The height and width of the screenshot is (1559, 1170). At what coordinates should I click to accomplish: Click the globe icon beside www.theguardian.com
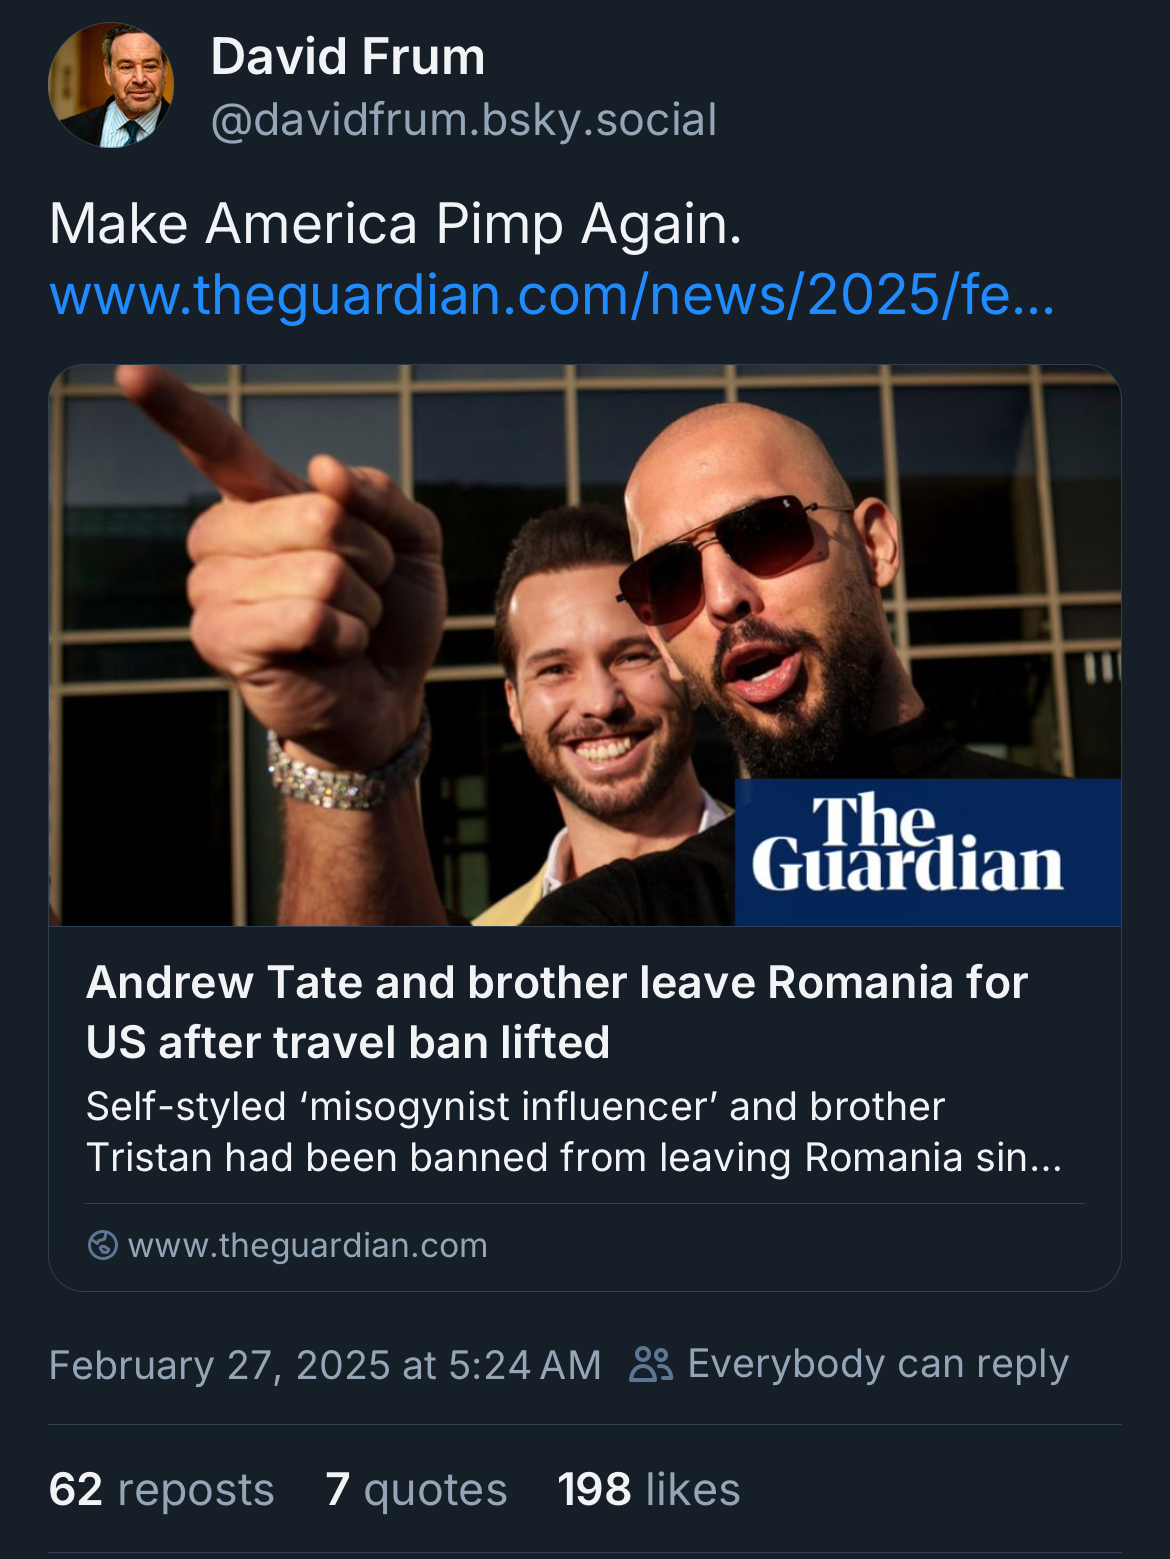click(x=103, y=1245)
